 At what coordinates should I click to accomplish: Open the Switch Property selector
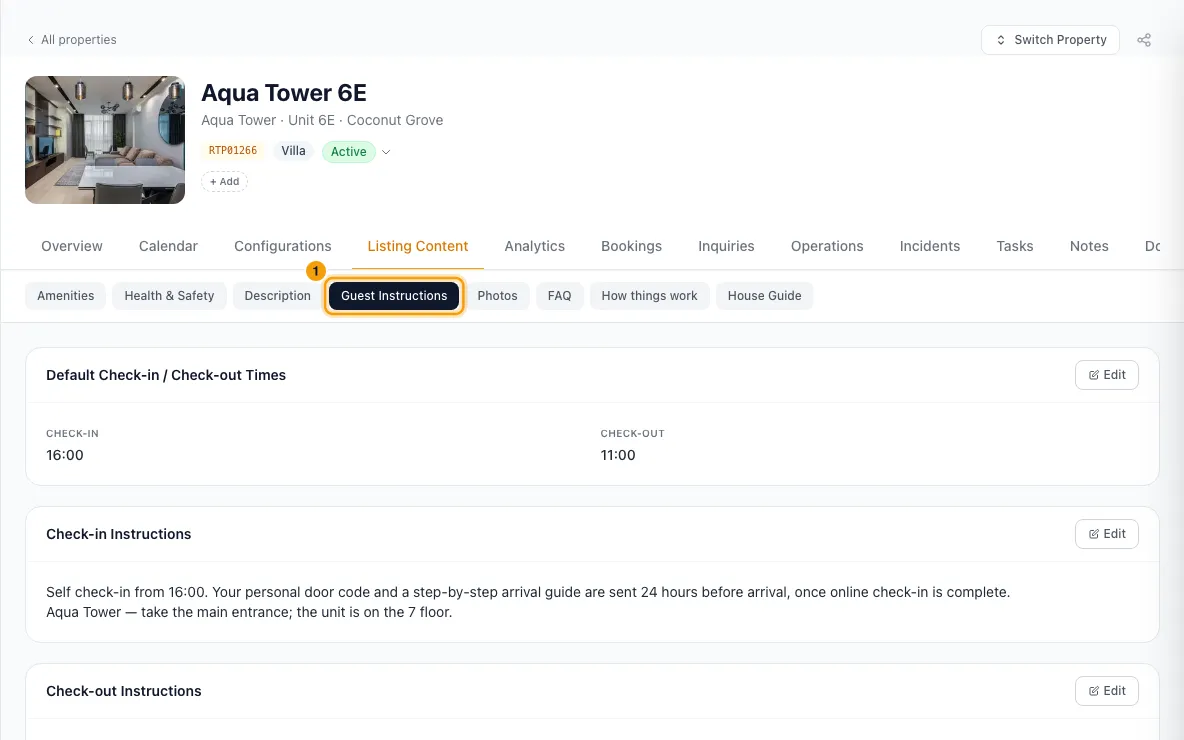click(1050, 40)
